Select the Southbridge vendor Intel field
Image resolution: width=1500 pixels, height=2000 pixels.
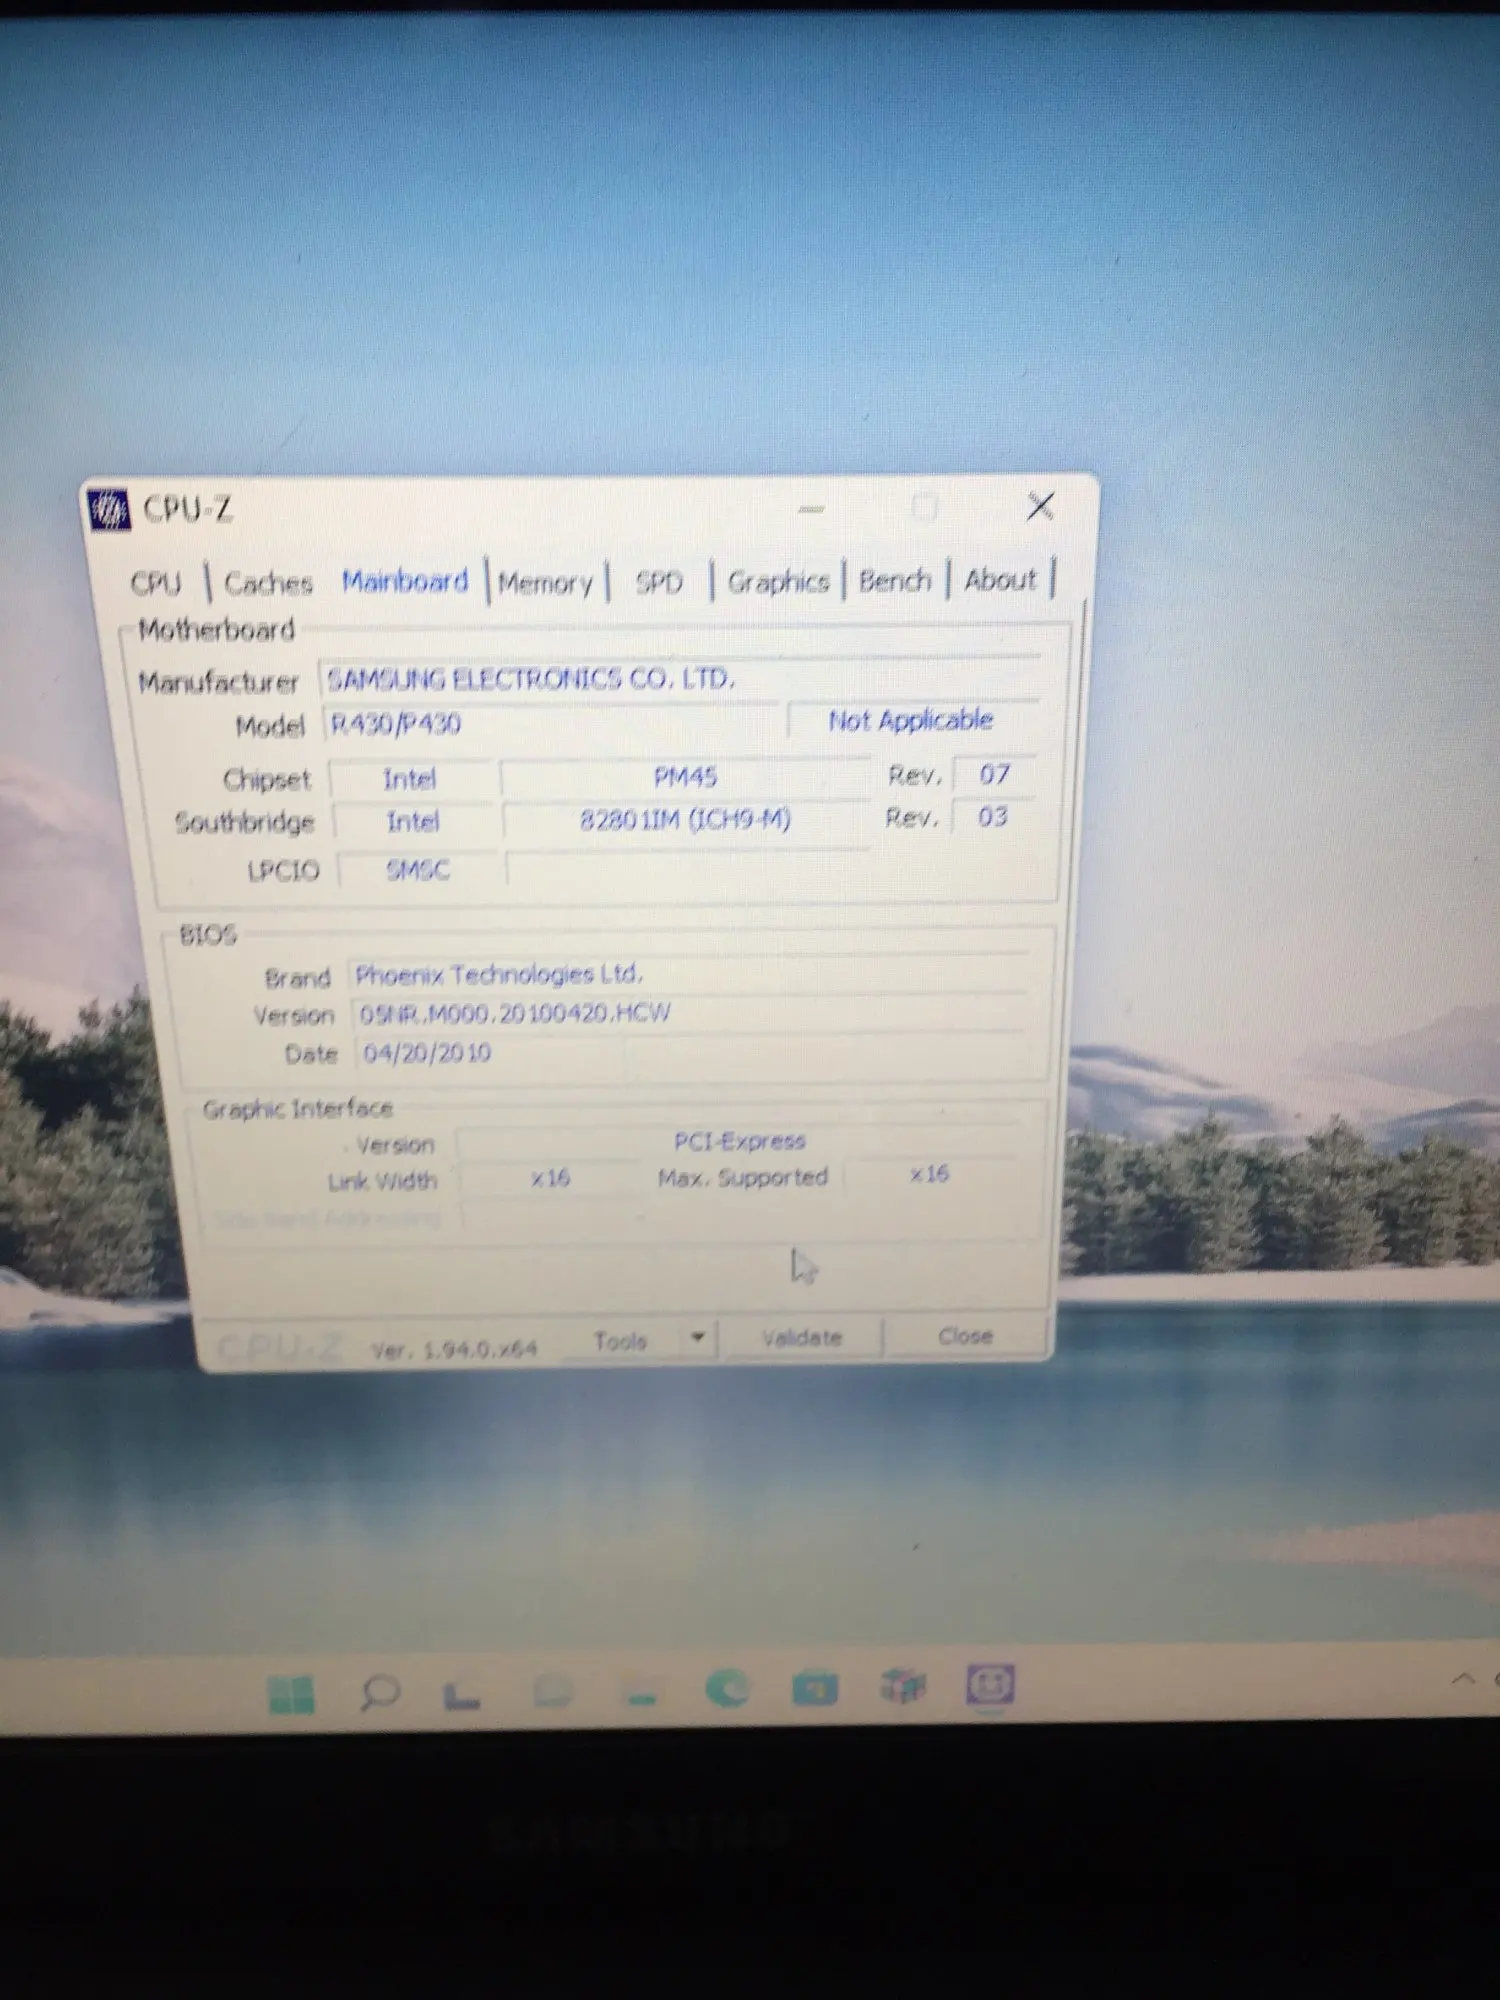pyautogui.click(x=413, y=821)
